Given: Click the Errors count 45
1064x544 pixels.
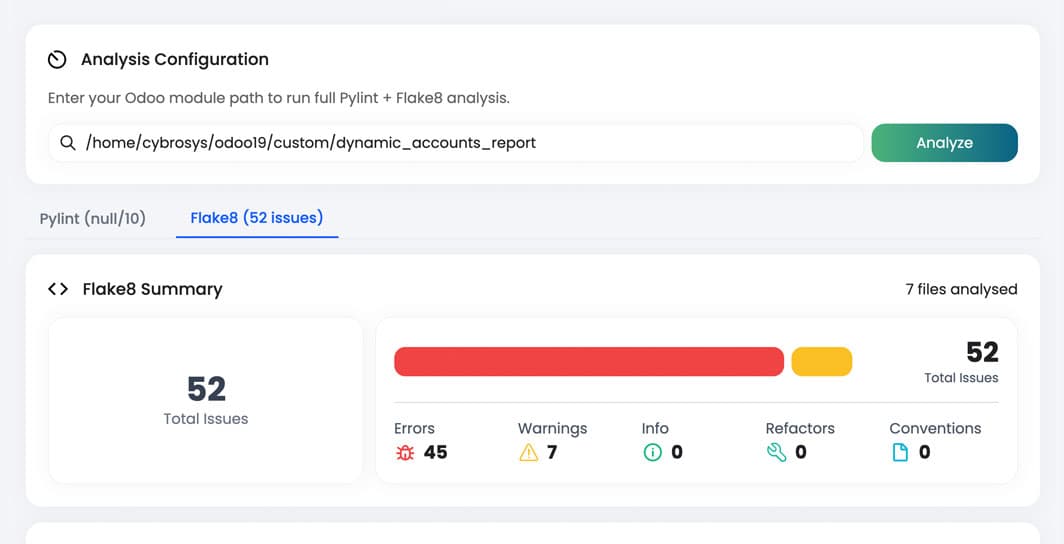Looking at the screenshot, I should [x=436, y=453].
